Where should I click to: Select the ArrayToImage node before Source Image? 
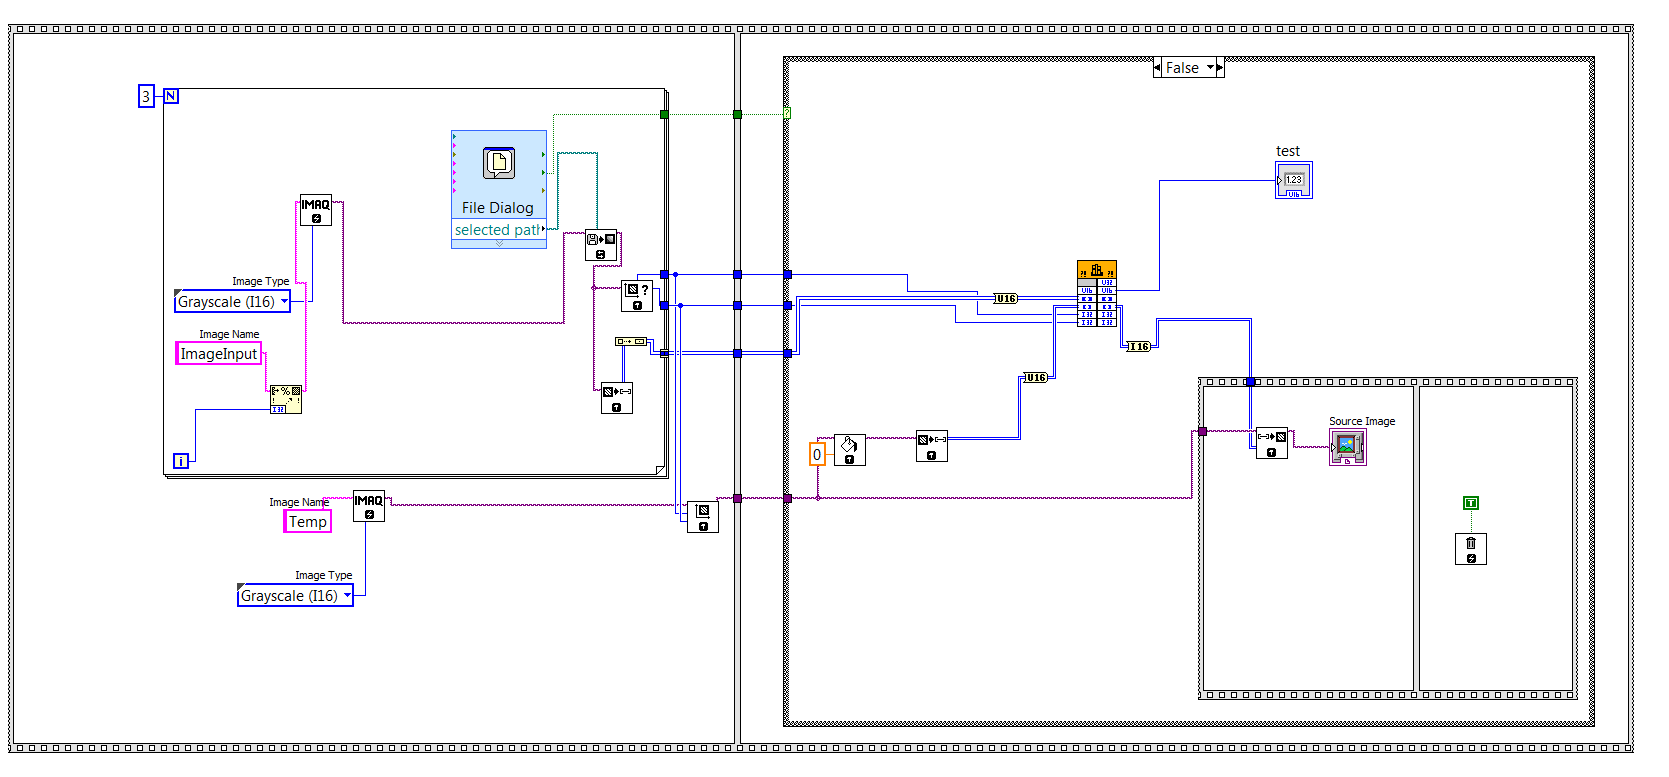(x=1272, y=443)
